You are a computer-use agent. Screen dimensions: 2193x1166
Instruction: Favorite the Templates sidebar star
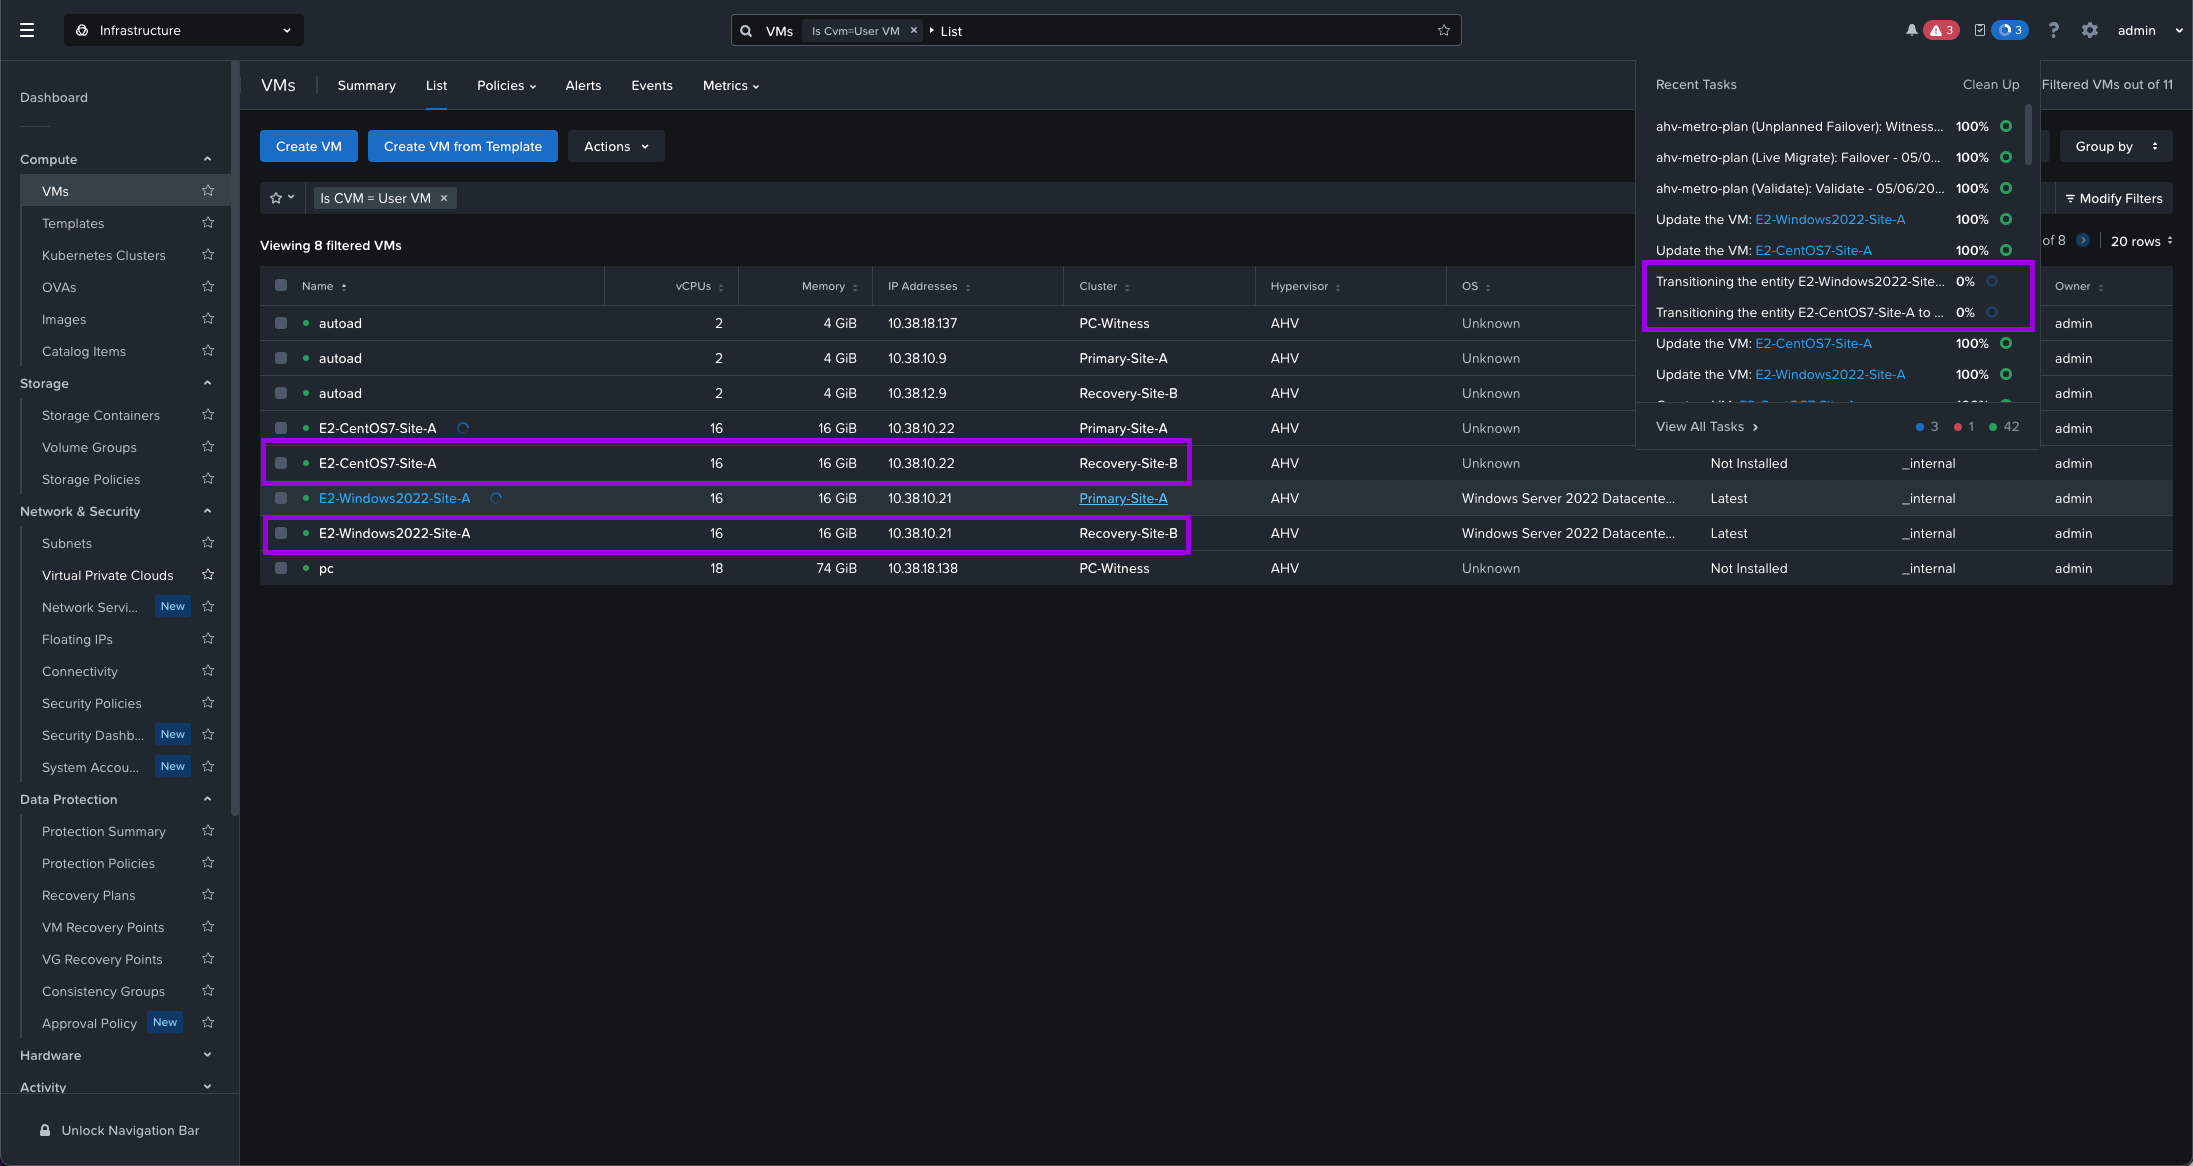pyautogui.click(x=208, y=222)
